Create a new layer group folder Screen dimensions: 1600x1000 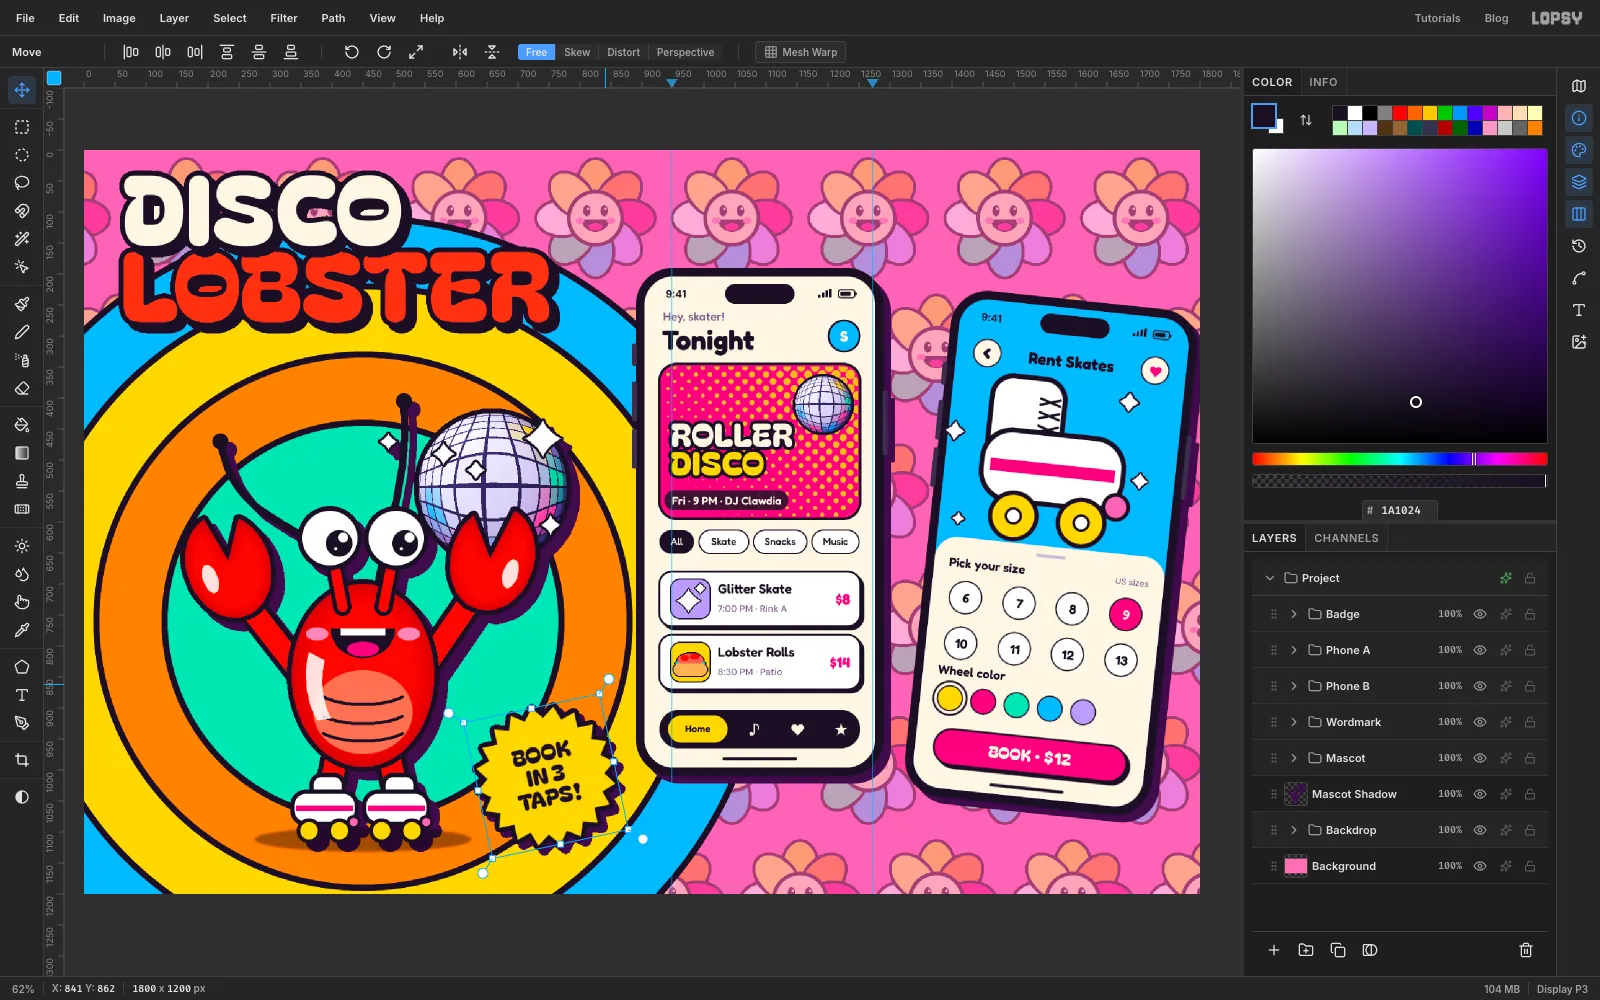coord(1306,950)
